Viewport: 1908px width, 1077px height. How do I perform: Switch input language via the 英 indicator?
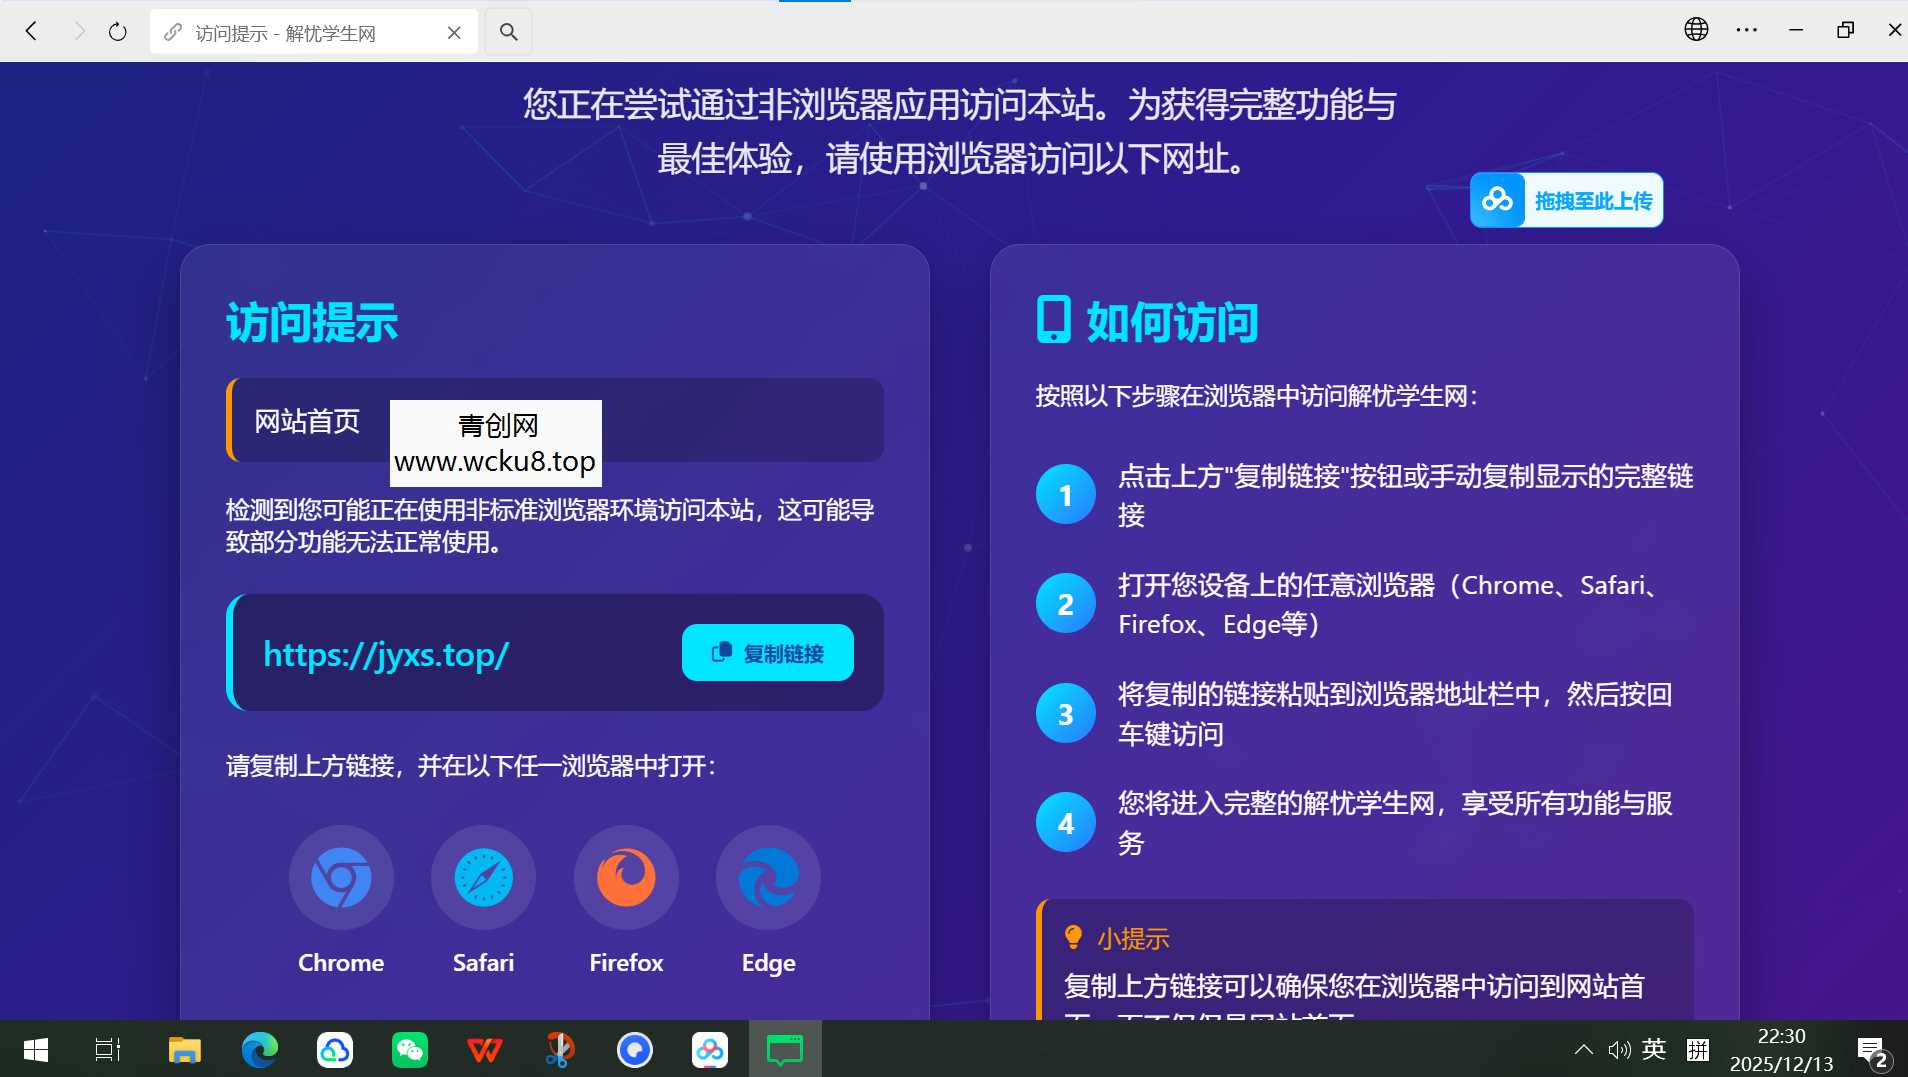point(1653,1049)
